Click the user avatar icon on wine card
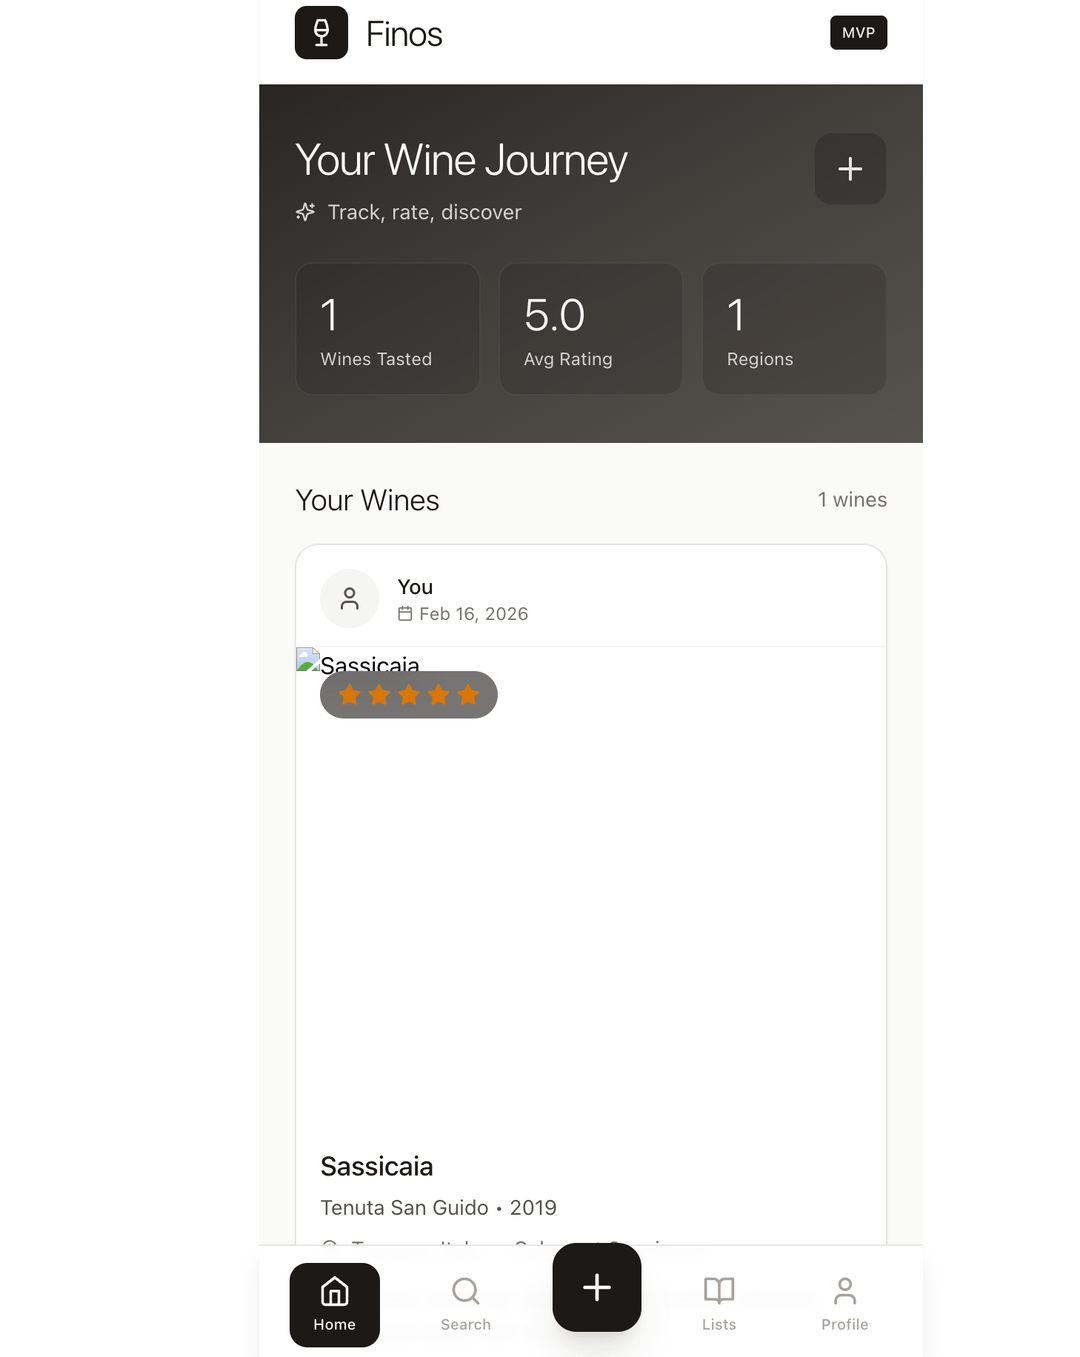This screenshot has height=1357, width=1080. (x=349, y=599)
